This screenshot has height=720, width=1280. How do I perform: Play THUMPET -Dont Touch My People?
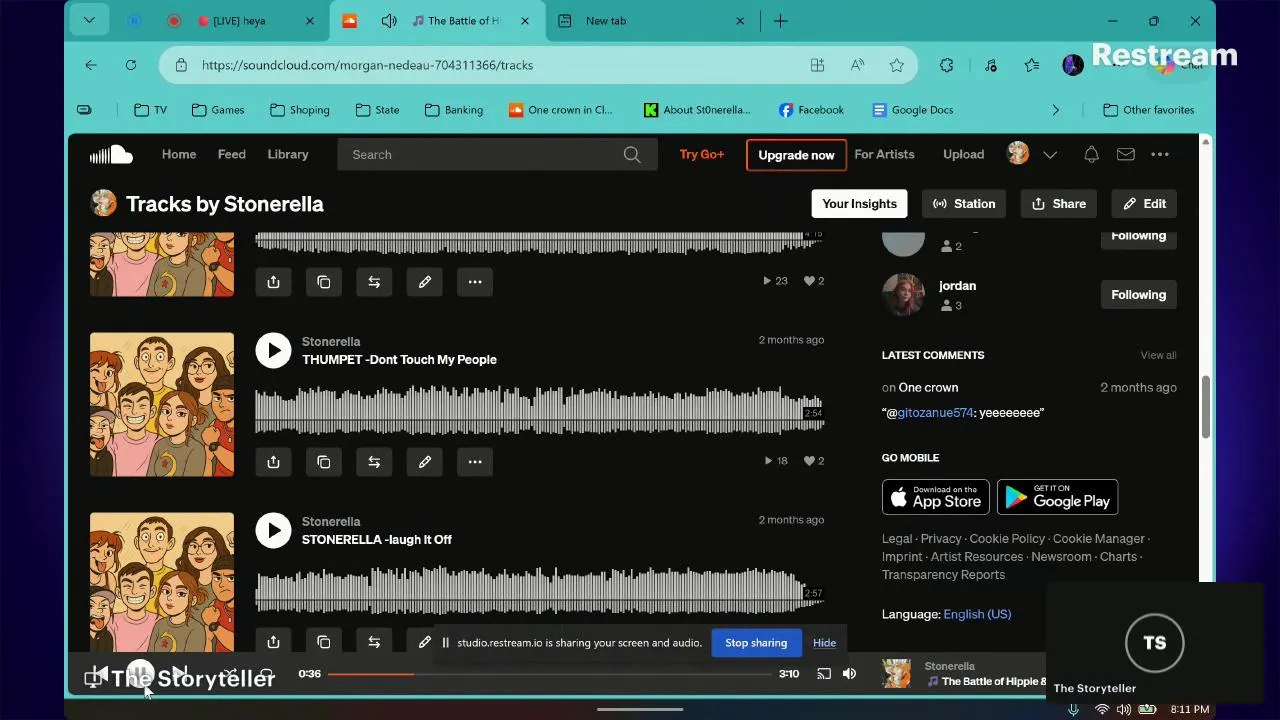click(273, 350)
